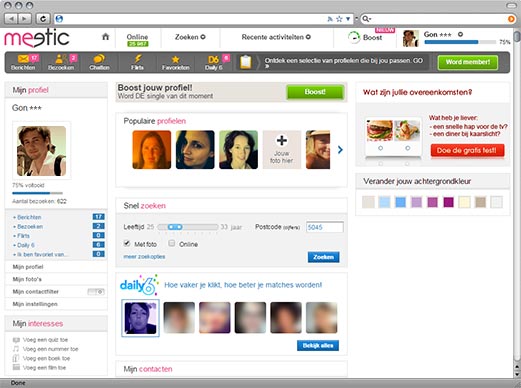The height and width of the screenshot is (388, 521).
Task: Click the daily6 logo
Action: (x=139, y=285)
